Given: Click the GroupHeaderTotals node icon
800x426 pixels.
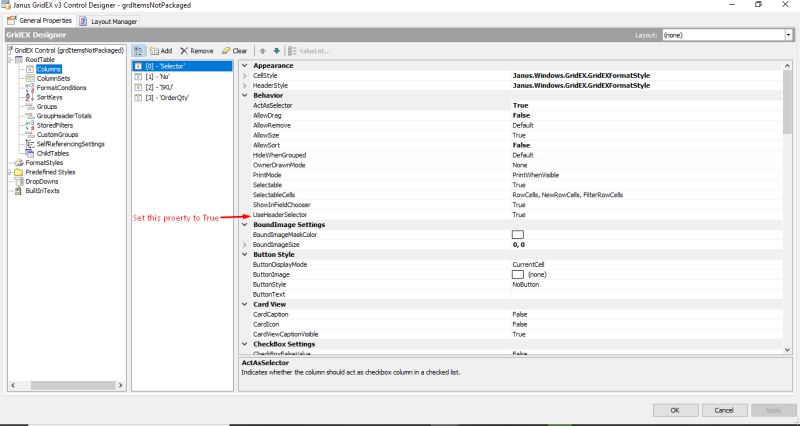Looking at the screenshot, I should pyautogui.click(x=30, y=116).
